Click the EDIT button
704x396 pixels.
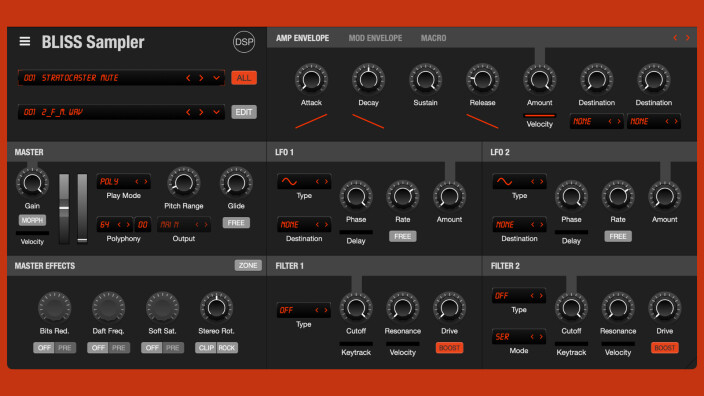click(x=244, y=112)
